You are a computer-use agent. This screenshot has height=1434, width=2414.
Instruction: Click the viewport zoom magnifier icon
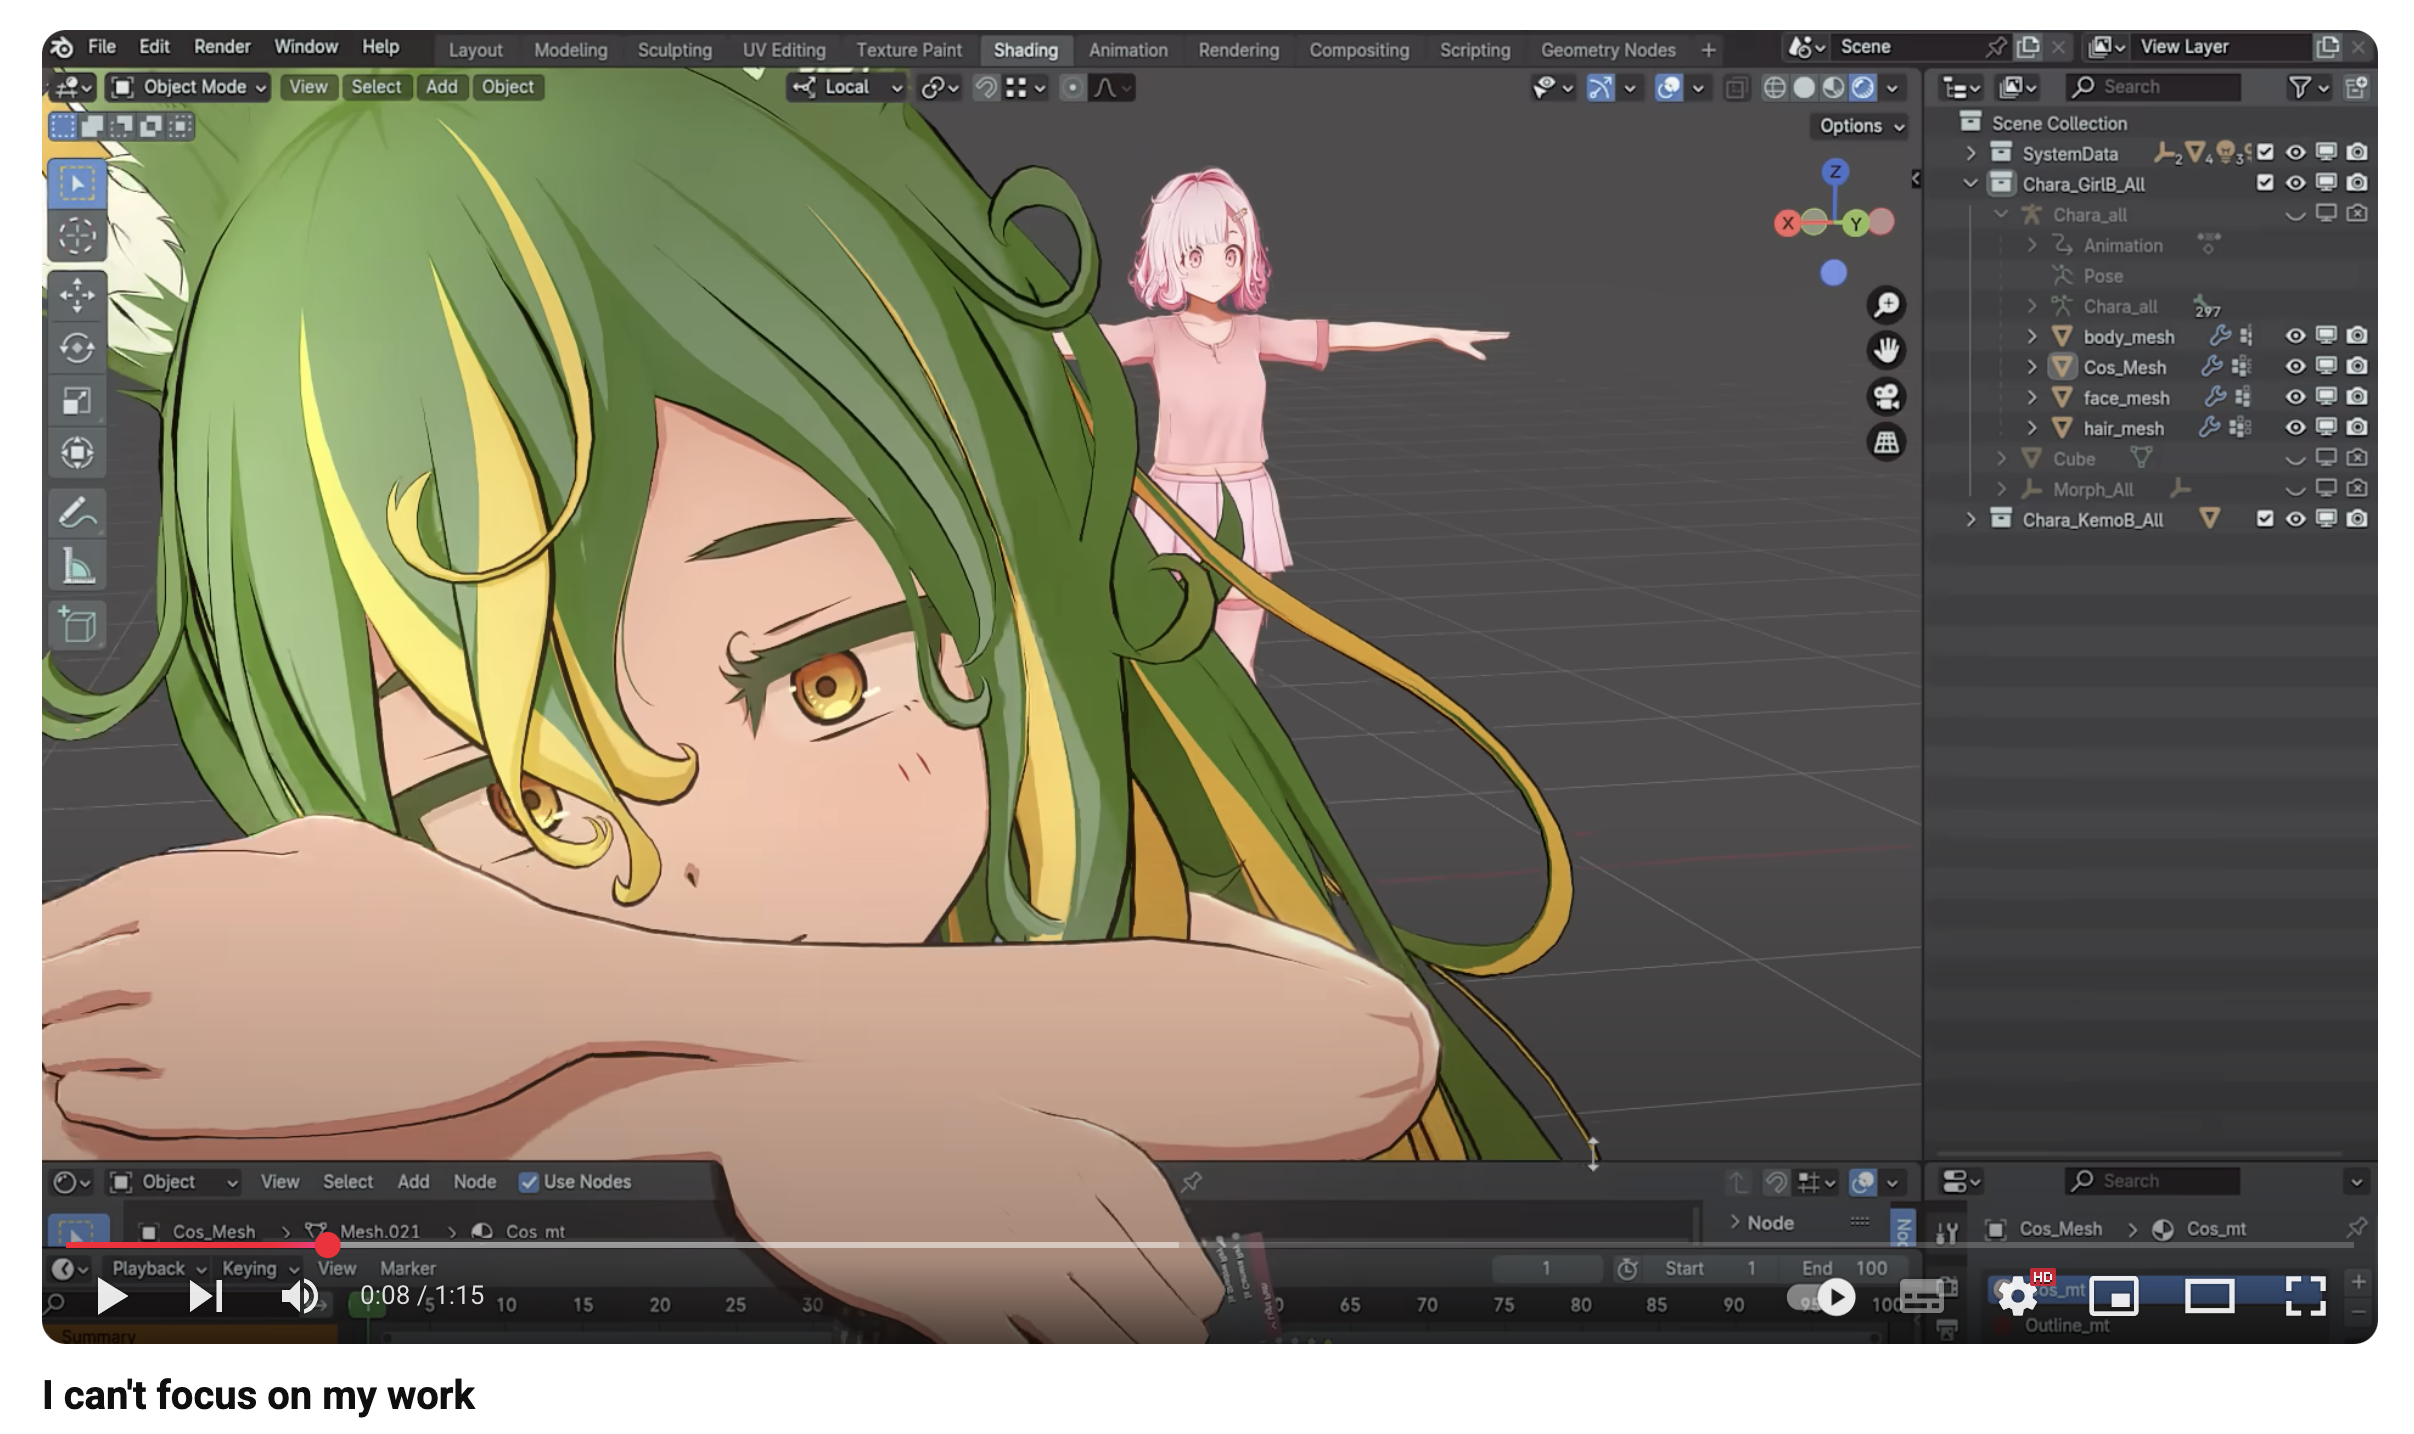pos(1886,305)
